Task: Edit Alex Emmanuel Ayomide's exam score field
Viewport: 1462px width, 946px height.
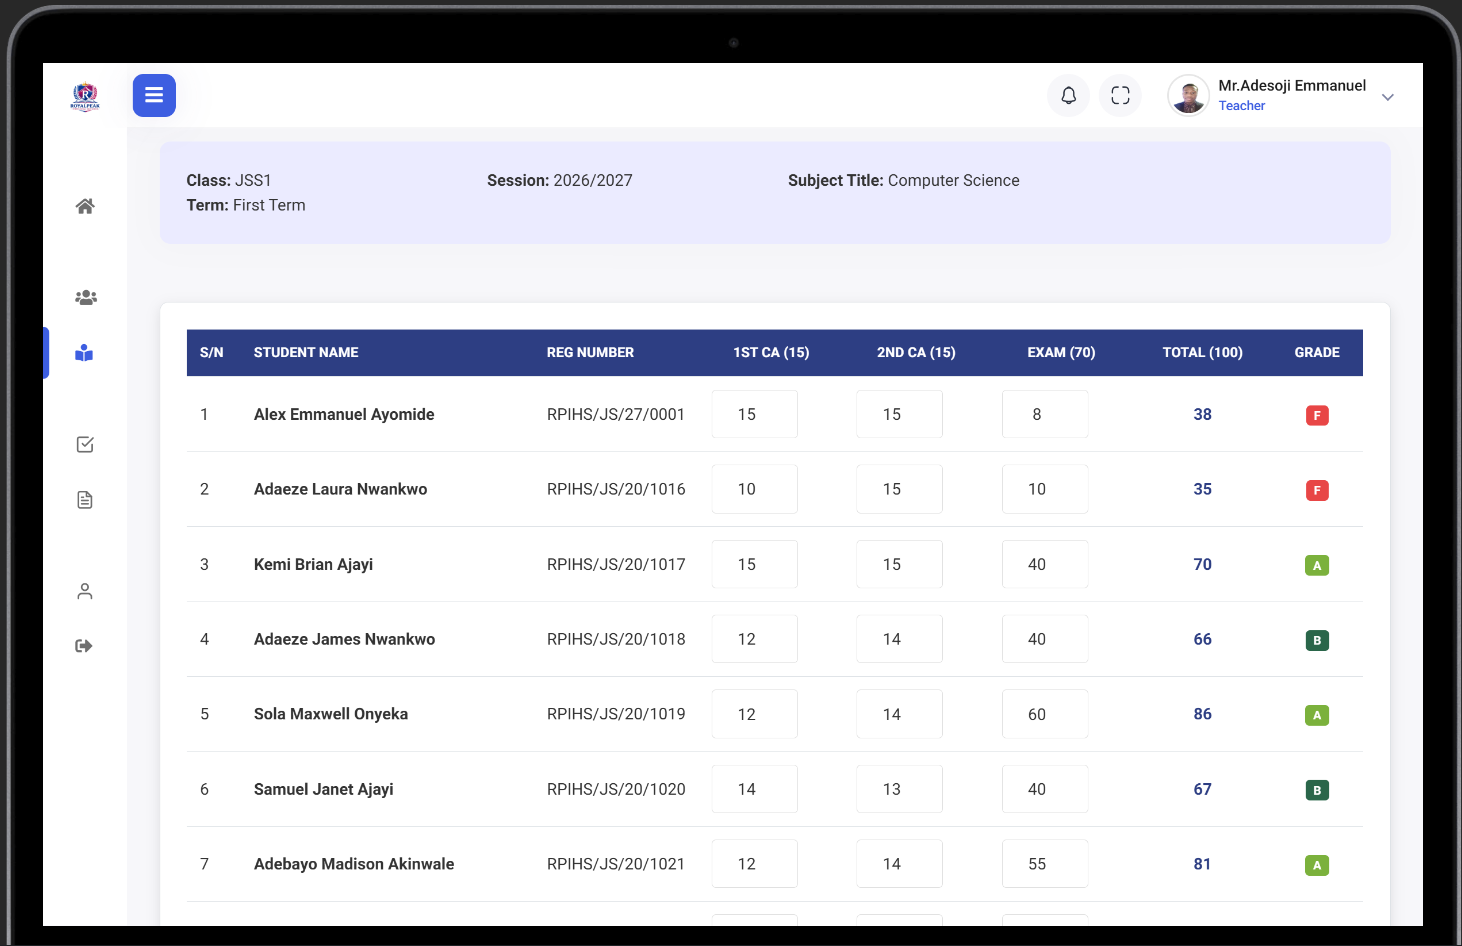Action: pos(1044,414)
